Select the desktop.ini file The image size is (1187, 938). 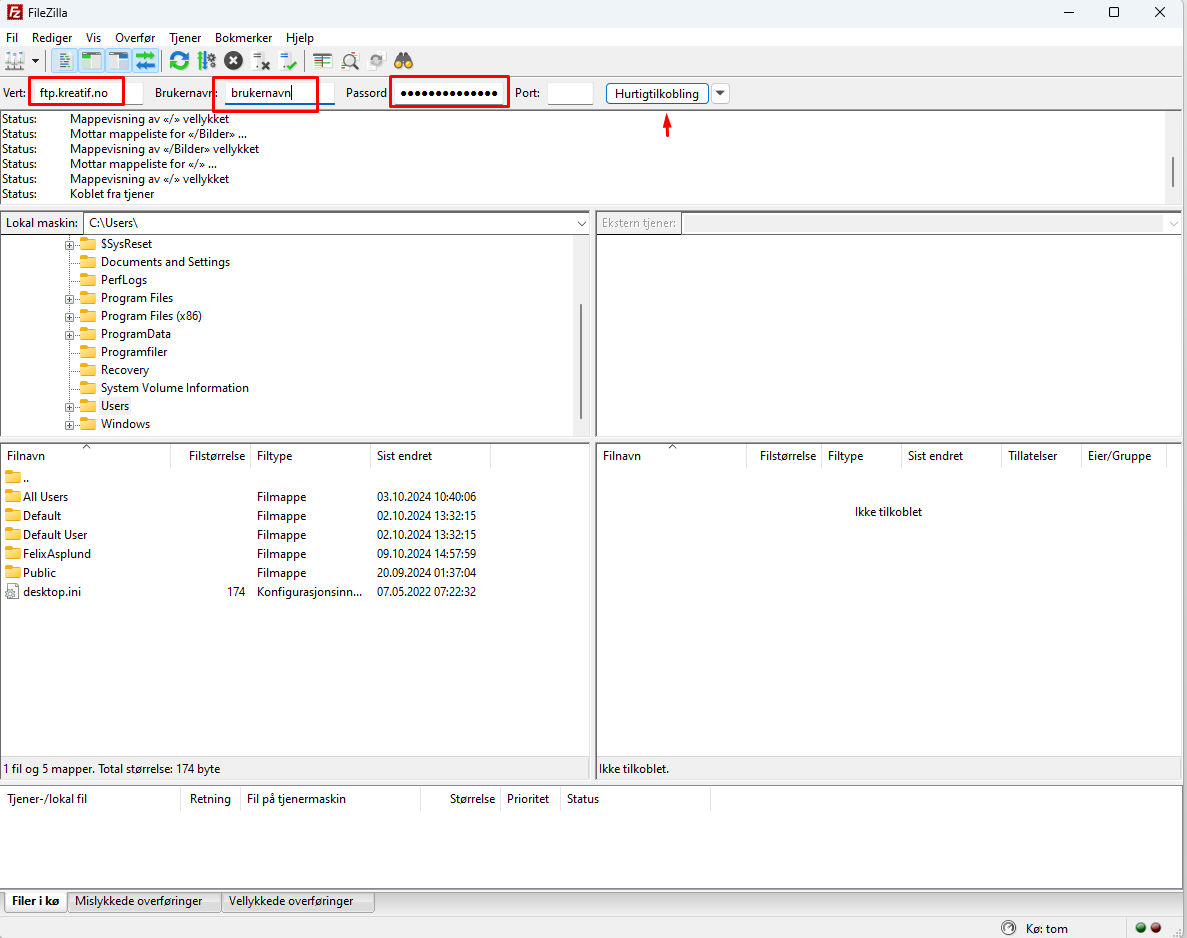point(51,591)
